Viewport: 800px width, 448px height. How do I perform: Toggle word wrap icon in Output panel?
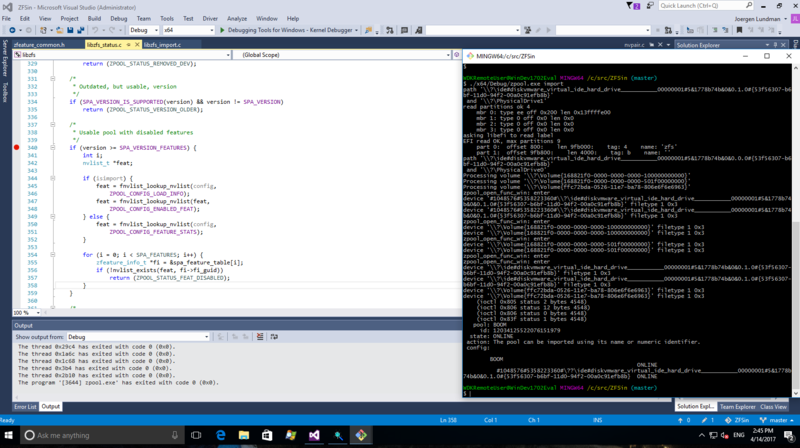click(274, 337)
